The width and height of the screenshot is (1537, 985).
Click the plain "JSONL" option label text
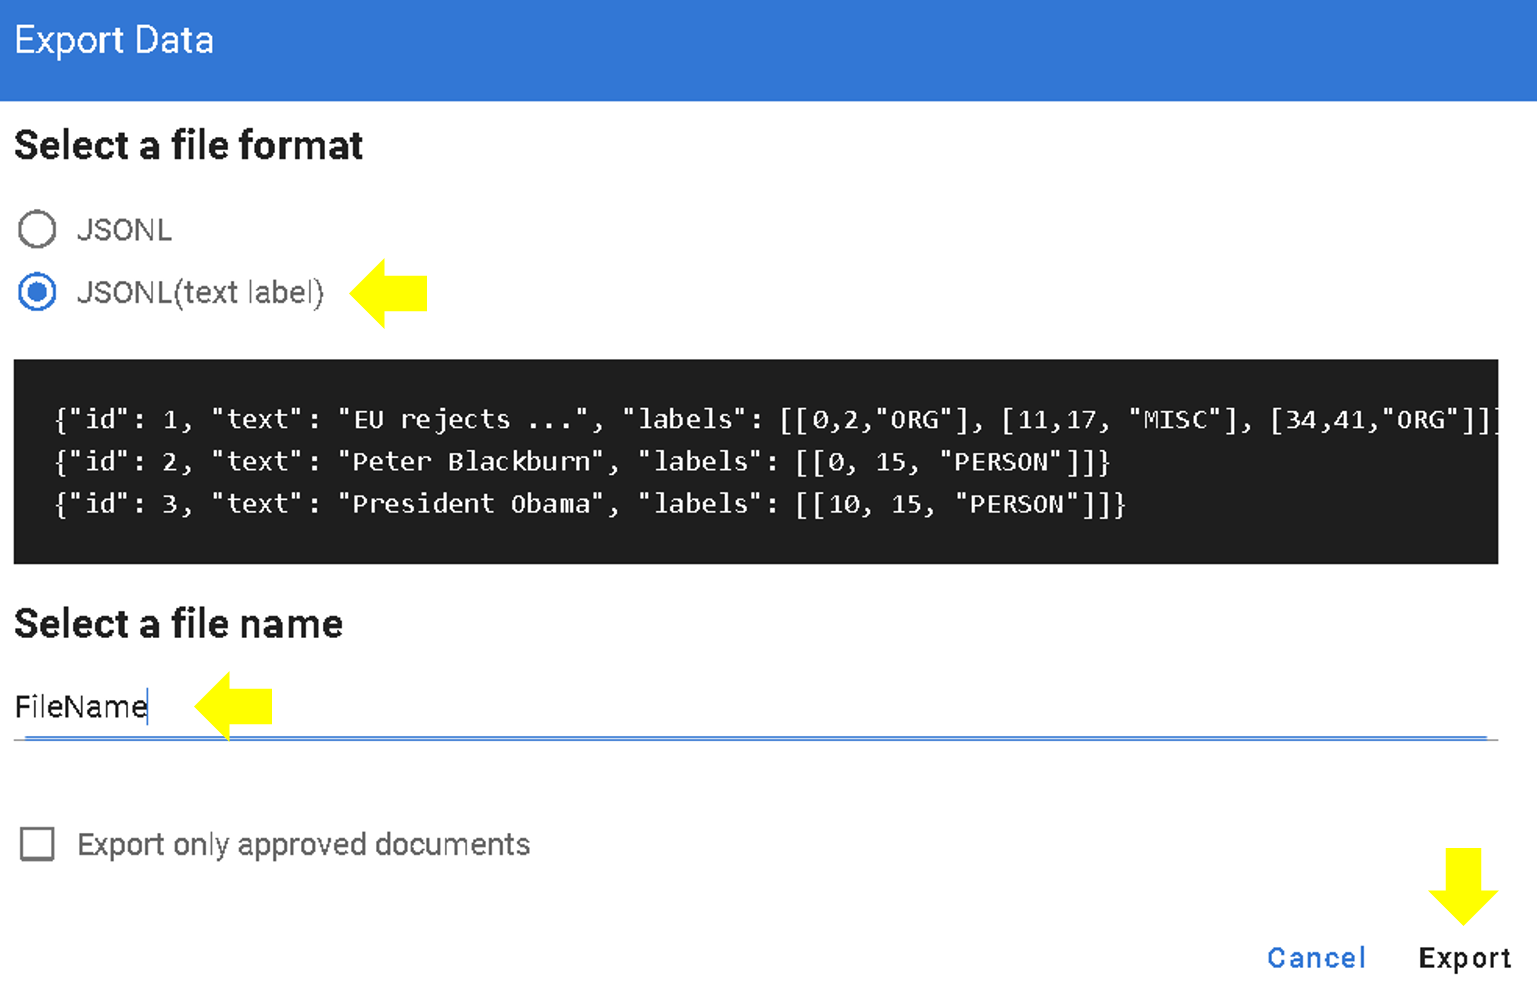click(x=124, y=230)
